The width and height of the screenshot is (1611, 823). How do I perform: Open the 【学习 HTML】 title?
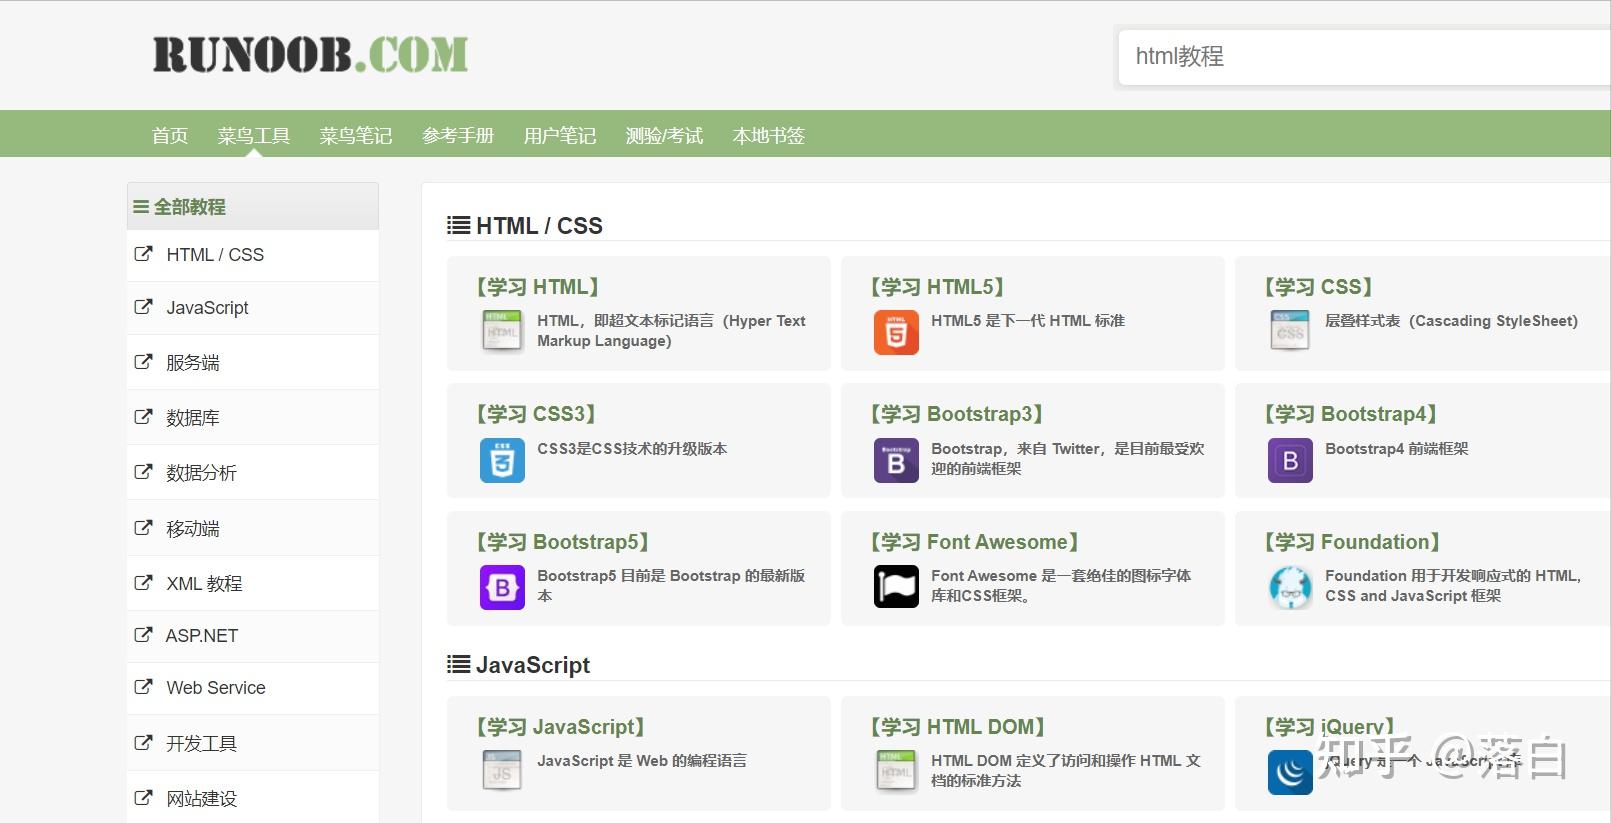[538, 287]
